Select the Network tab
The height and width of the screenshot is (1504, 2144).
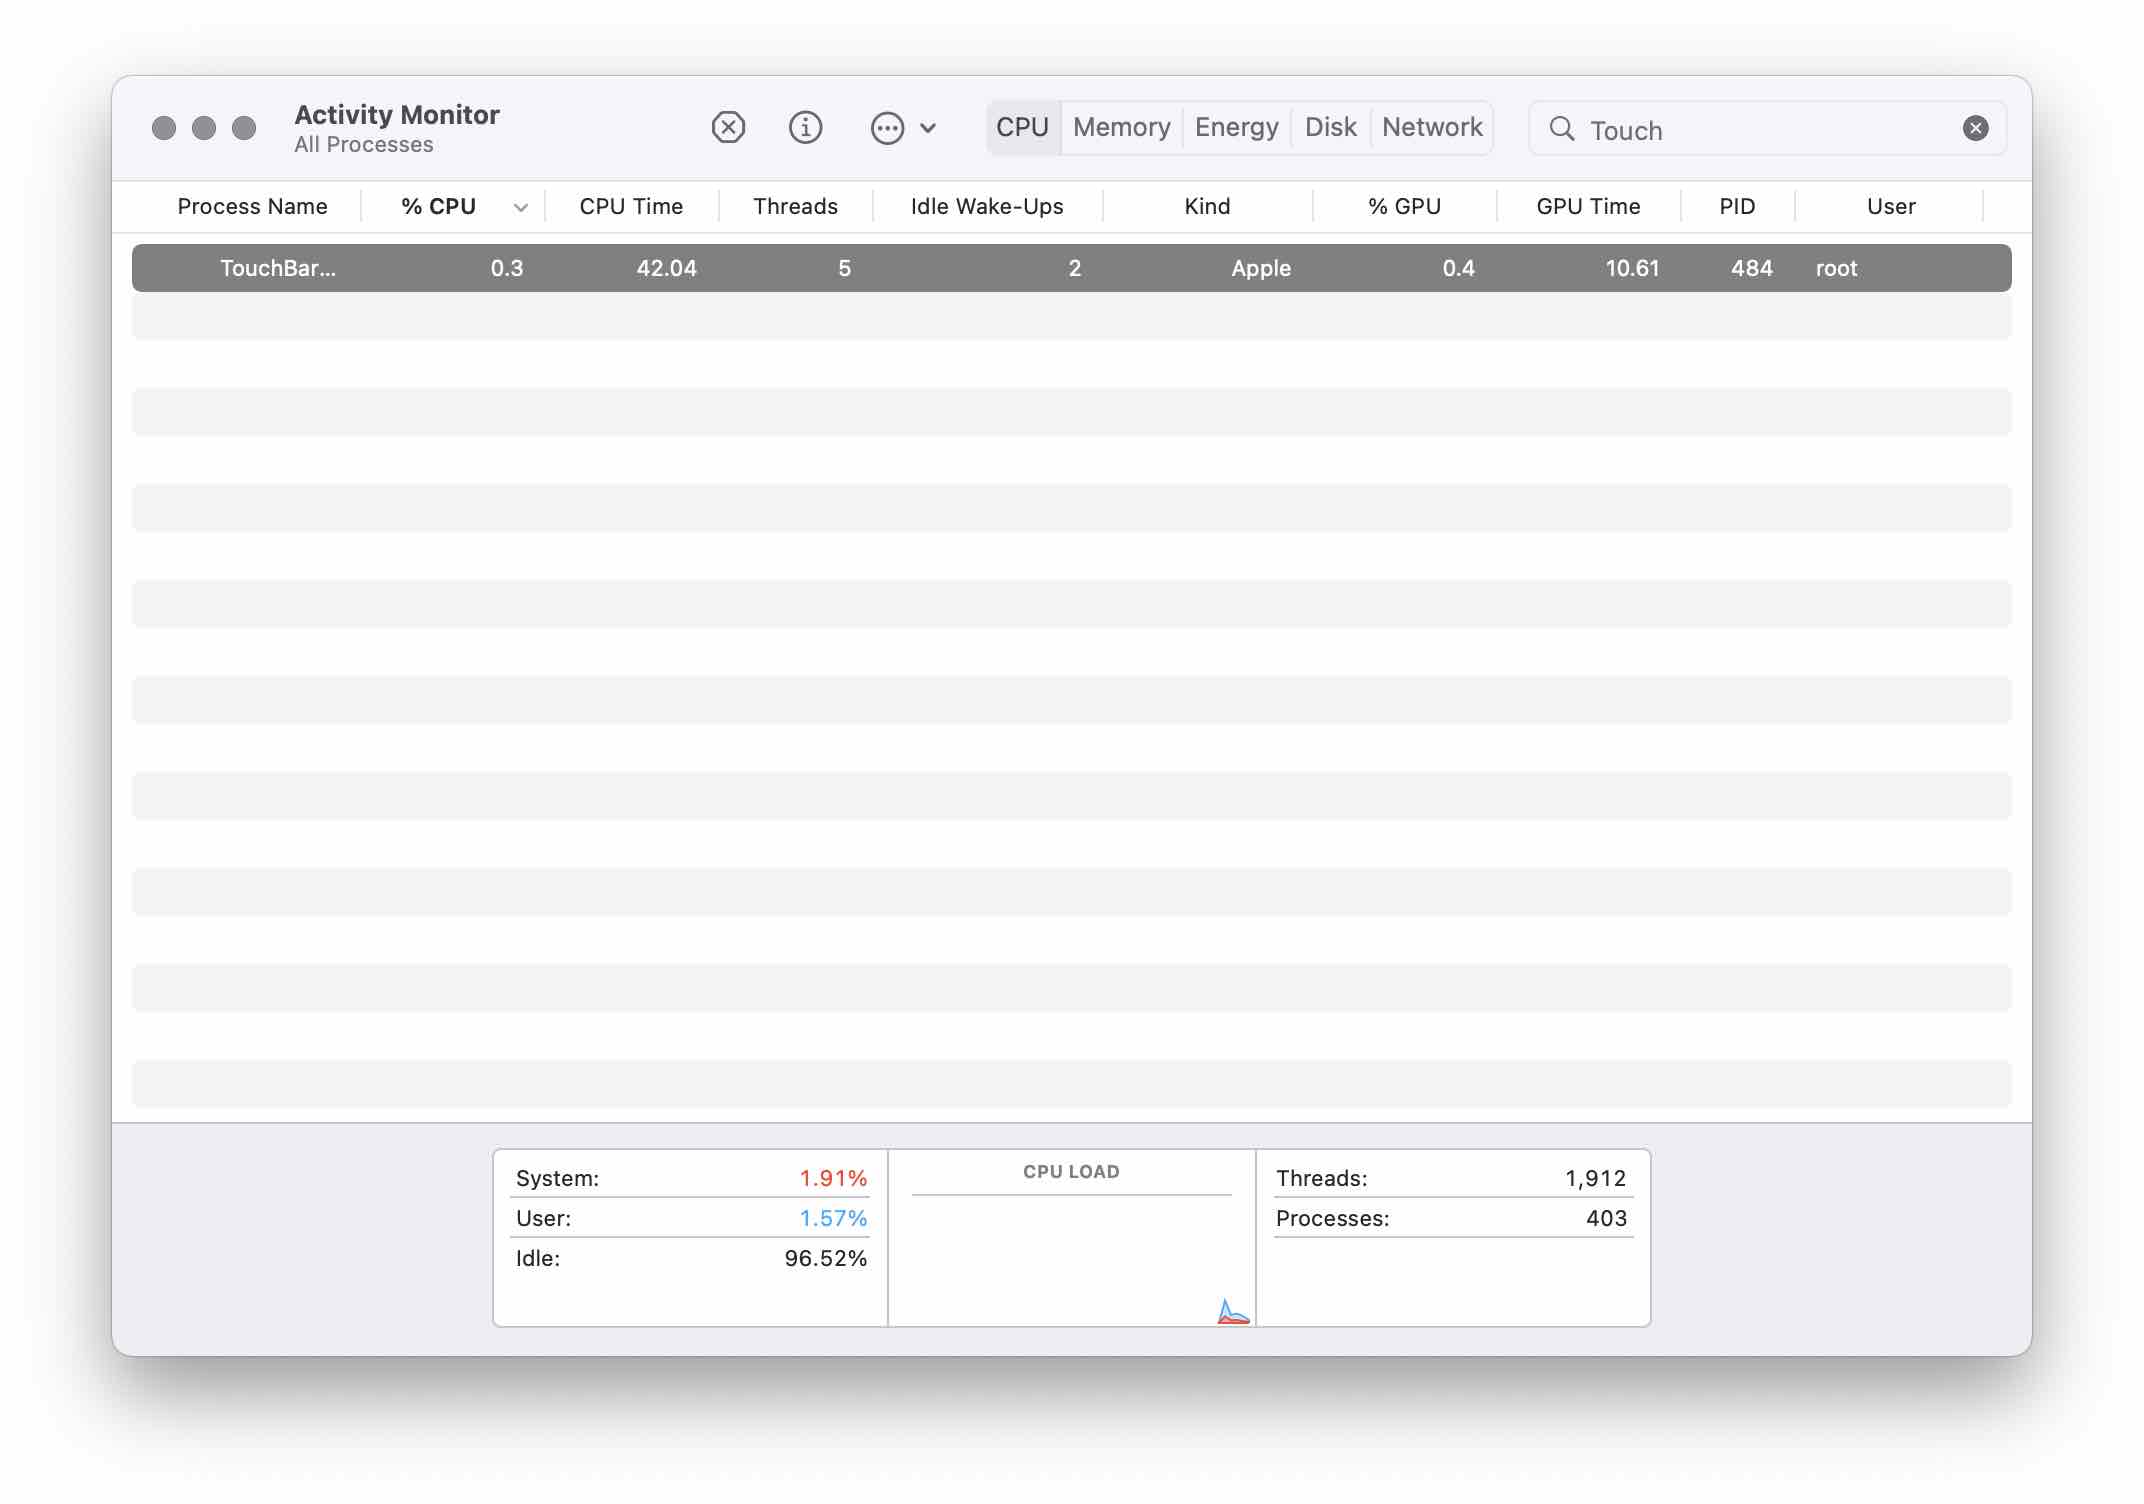[x=1431, y=127]
